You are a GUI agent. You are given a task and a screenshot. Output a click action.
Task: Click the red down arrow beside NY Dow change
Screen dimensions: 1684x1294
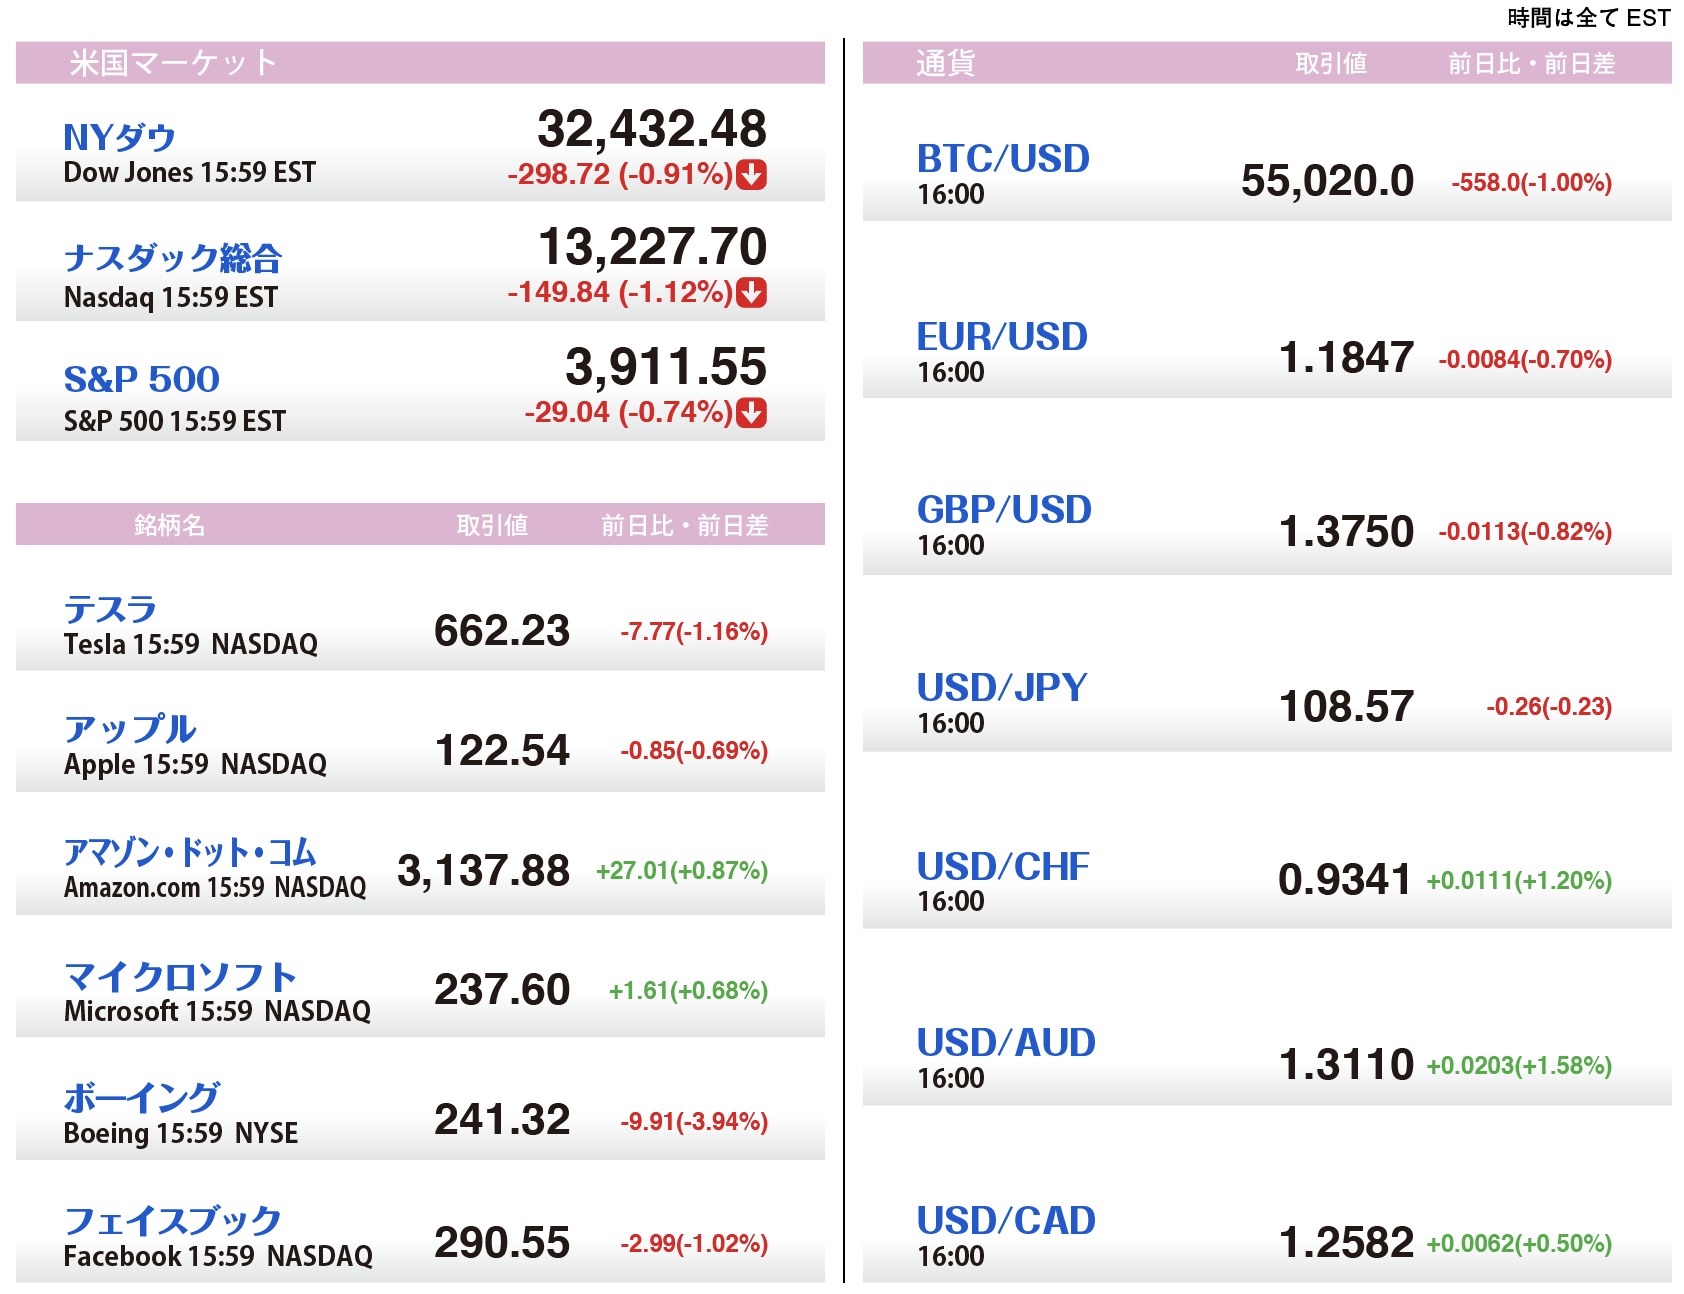[x=751, y=175]
